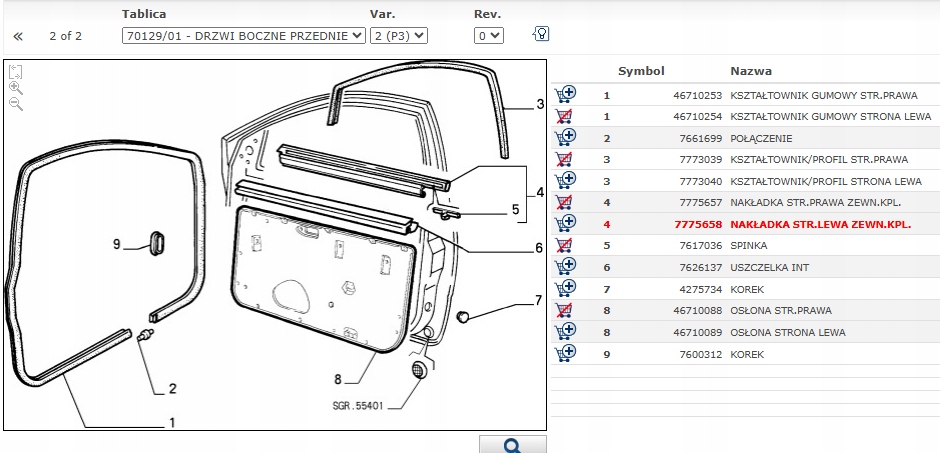This screenshot has height=453, width=940.
Task: Select KSZTAŁTOWNIK/PROFIL STR.PRAWA row
Action: [x=745, y=159]
